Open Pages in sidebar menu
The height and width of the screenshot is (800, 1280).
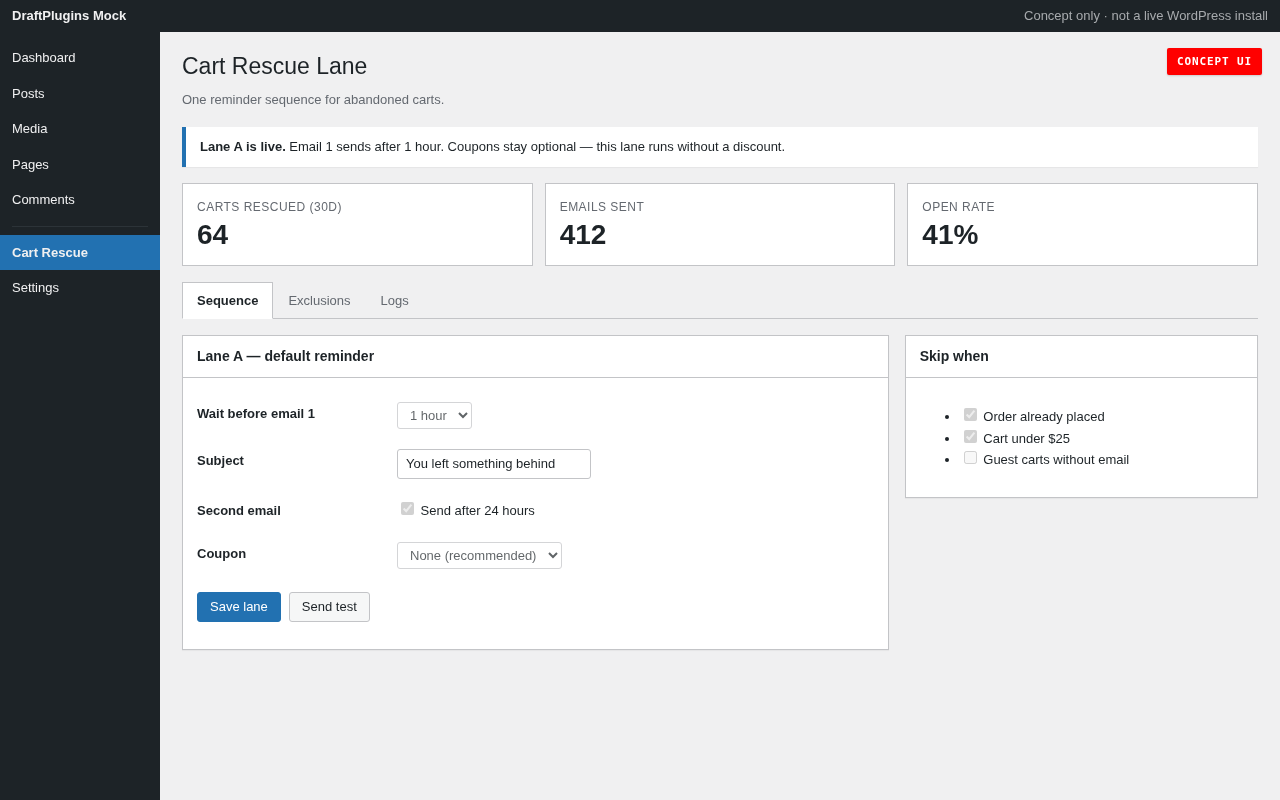click(80, 165)
